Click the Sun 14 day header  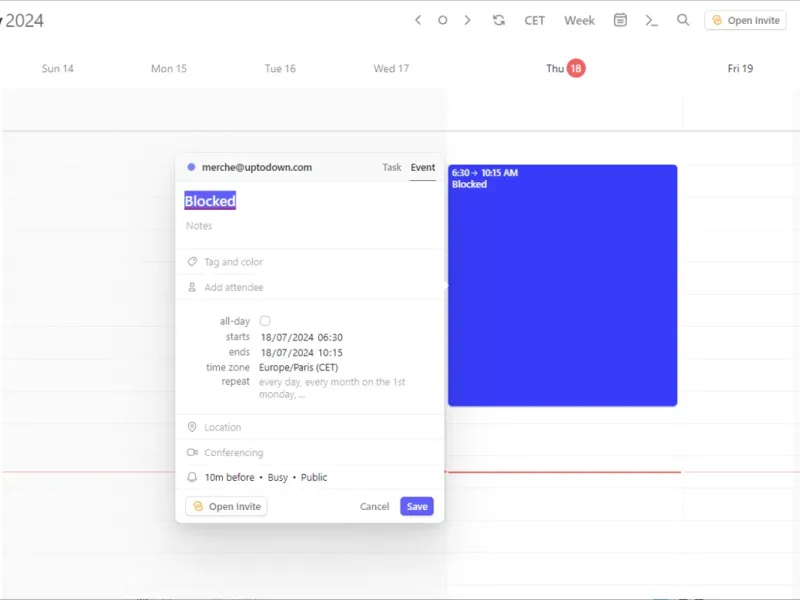tap(58, 68)
